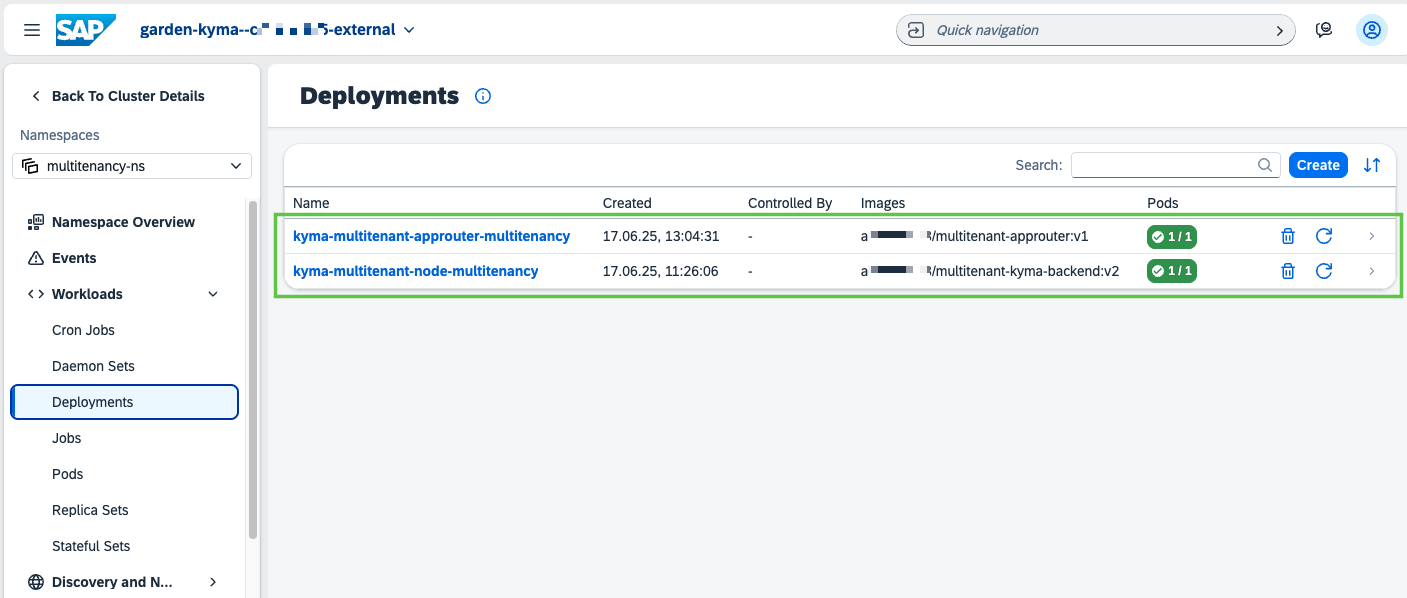Viewport: 1407px width, 598px height.
Task: Click the node-multitenancy 1 / 1 pods badge
Action: (1172, 271)
